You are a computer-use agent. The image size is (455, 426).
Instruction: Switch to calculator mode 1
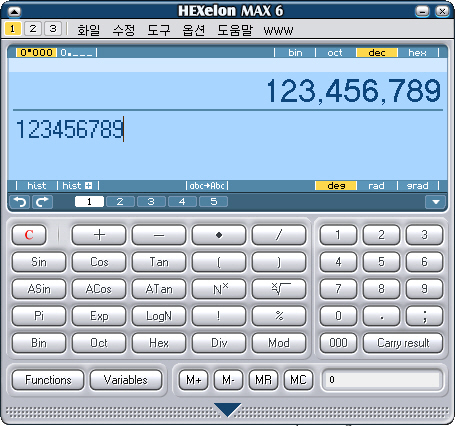coord(13,29)
